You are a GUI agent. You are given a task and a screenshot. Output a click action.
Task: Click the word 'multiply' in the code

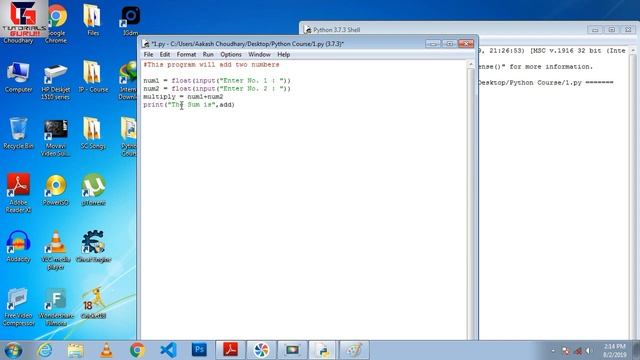(159, 97)
